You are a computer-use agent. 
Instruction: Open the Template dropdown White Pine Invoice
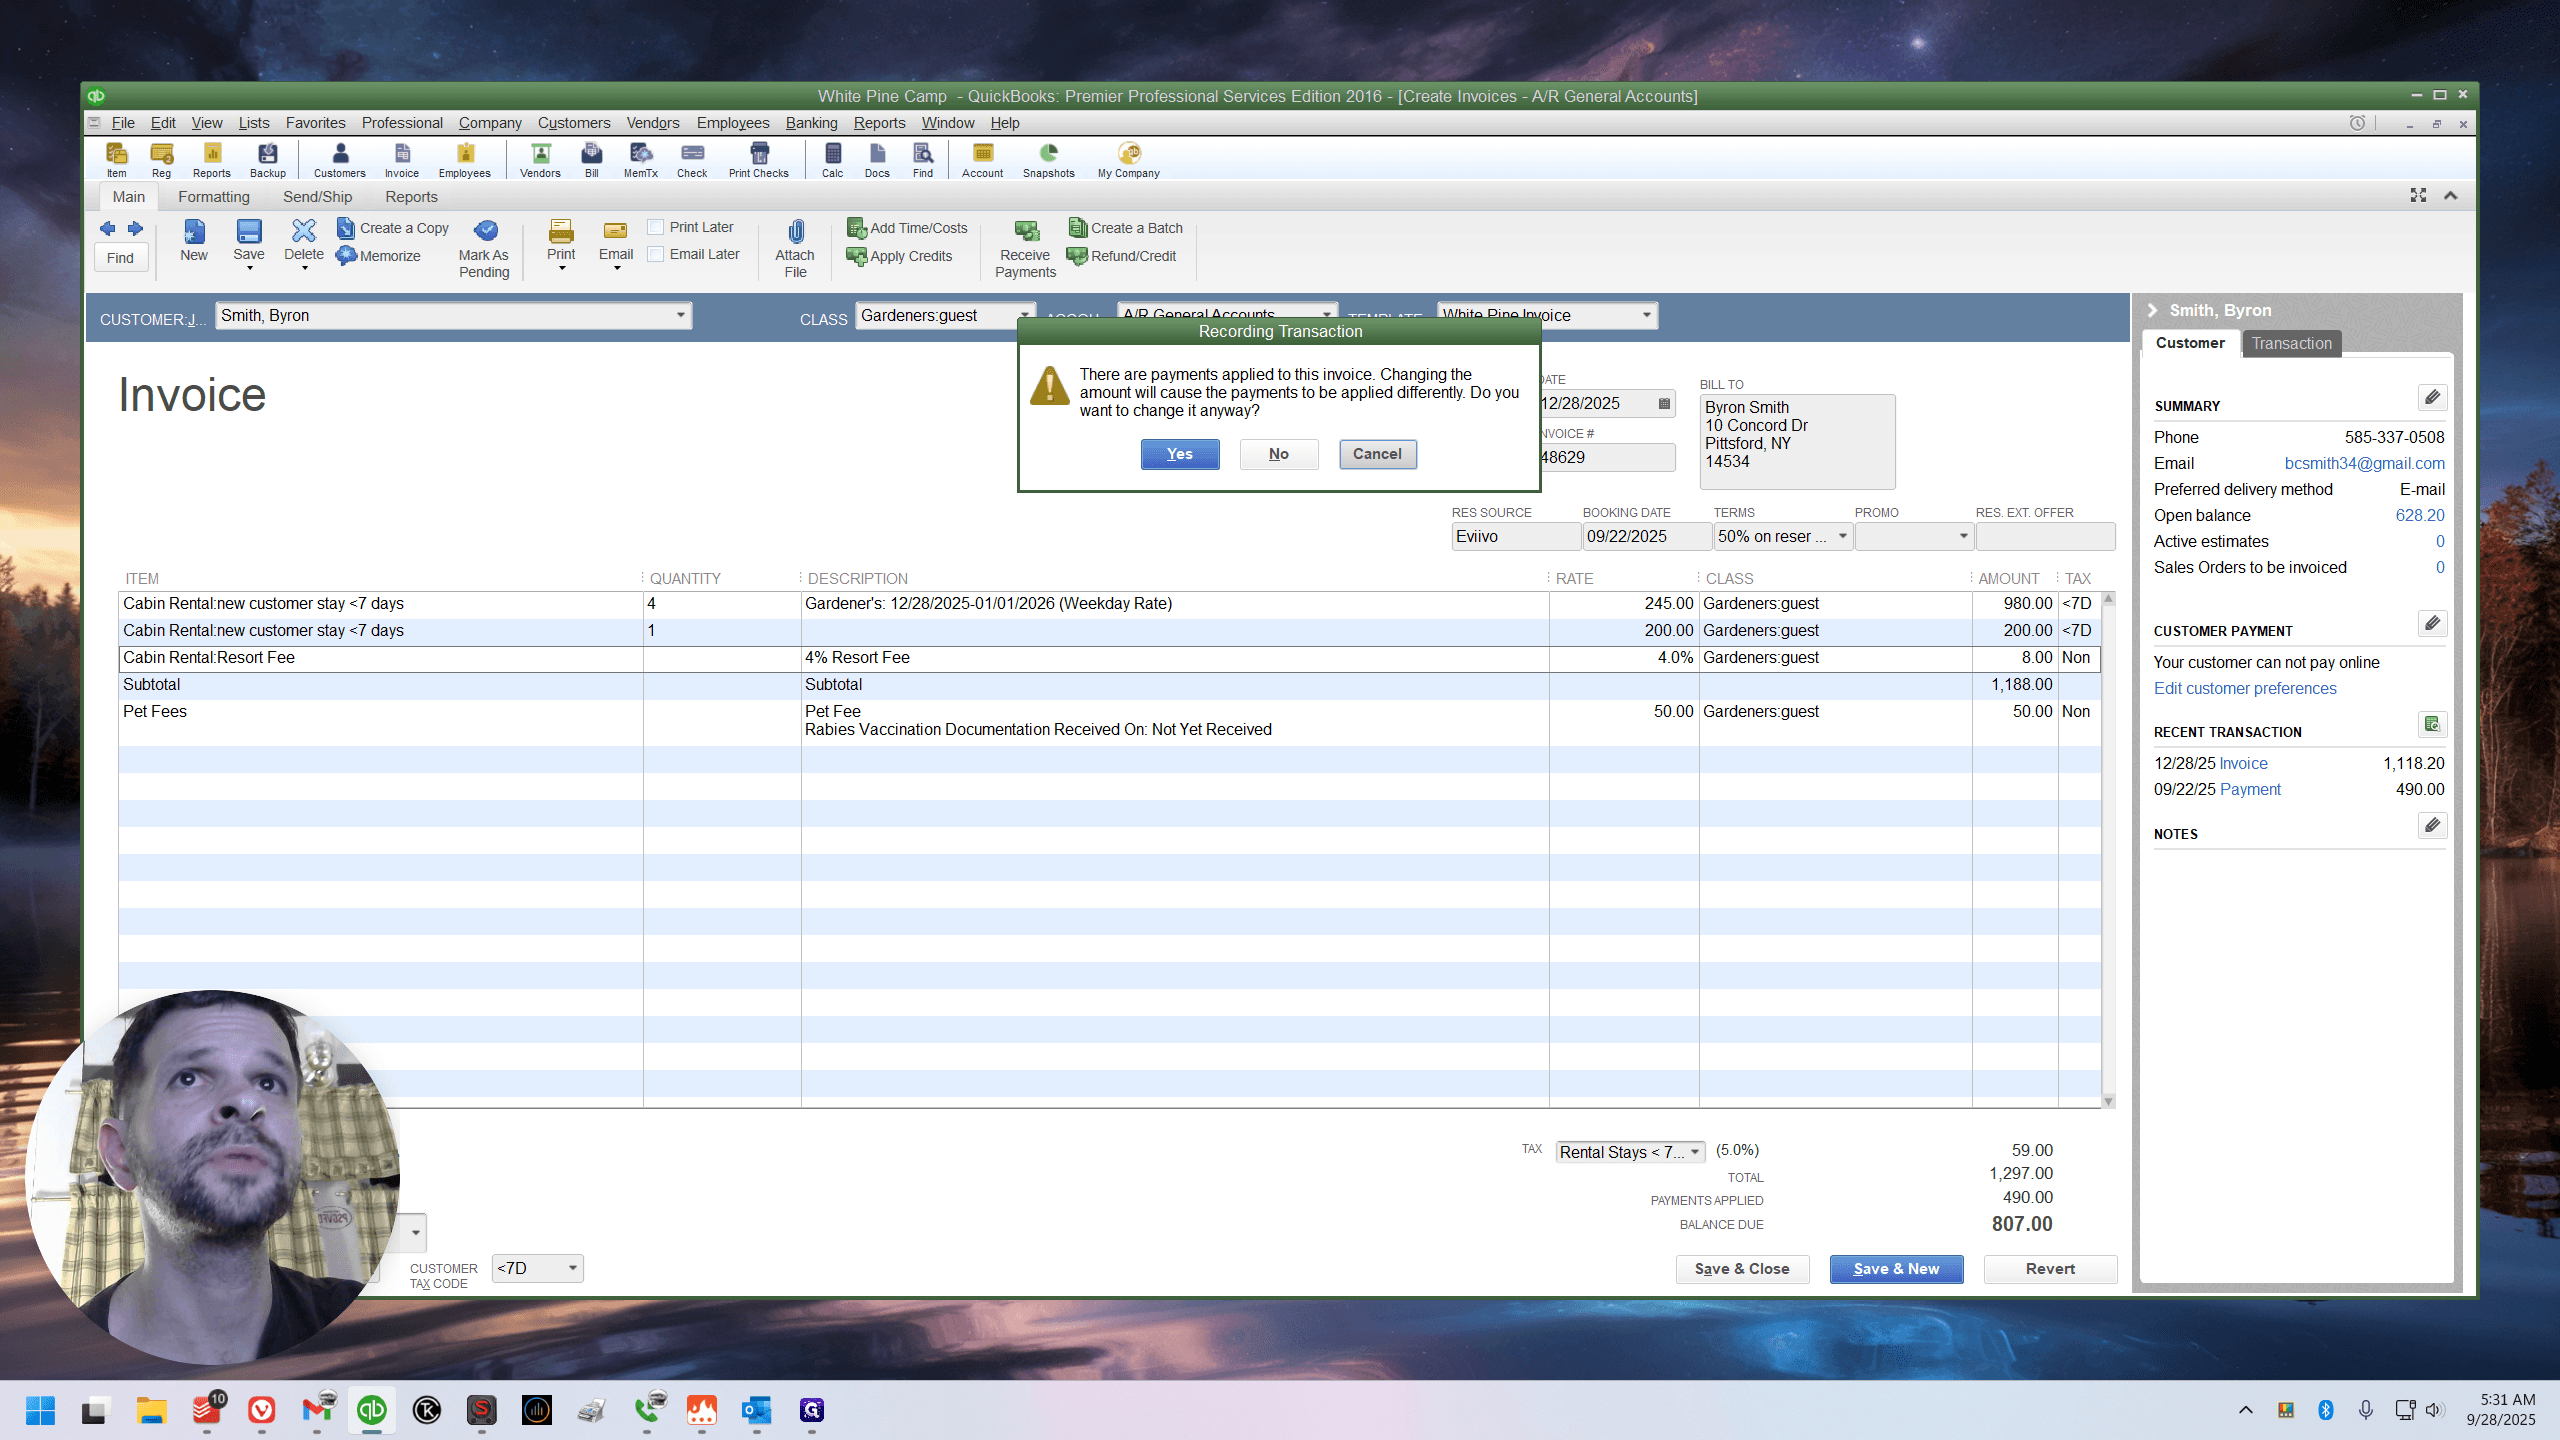point(1646,315)
